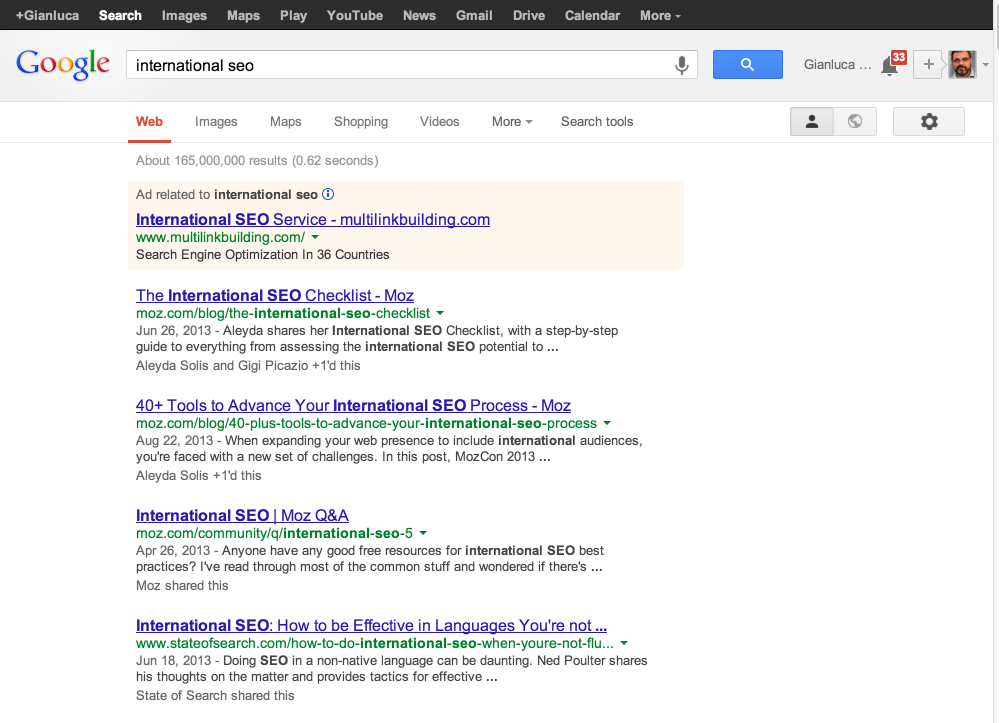The height and width of the screenshot is (723, 999).
Task: Open green arrow beside international-seo-checklist URL
Action: point(440,314)
